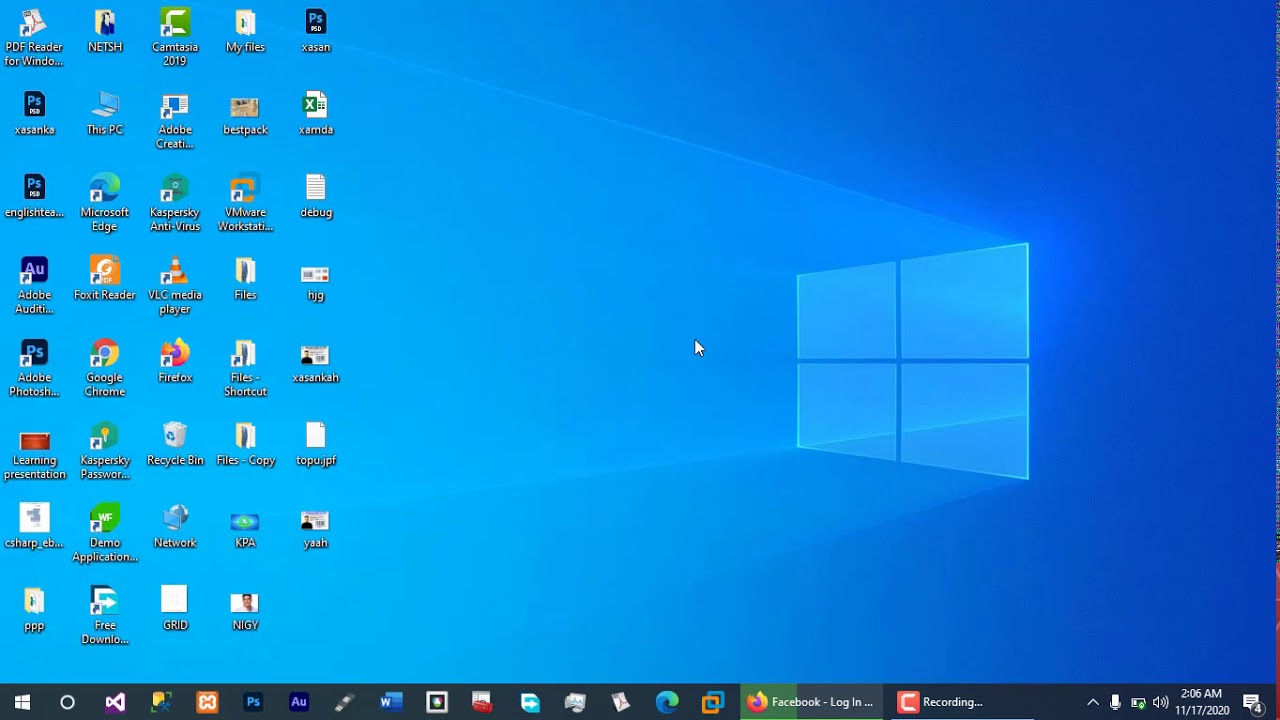Launch Adobe Audition from the desktop
Image resolution: width=1280 pixels, height=720 pixels.
pyautogui.click(x=34, y=287)
